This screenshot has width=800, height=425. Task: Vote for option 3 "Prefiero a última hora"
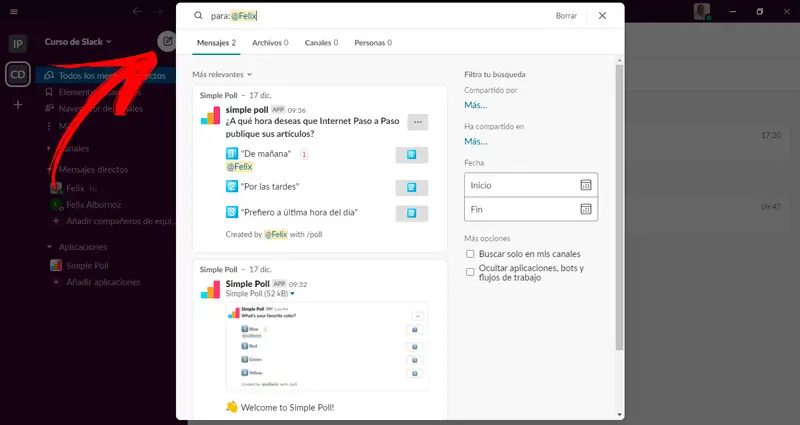coord(412,213)
